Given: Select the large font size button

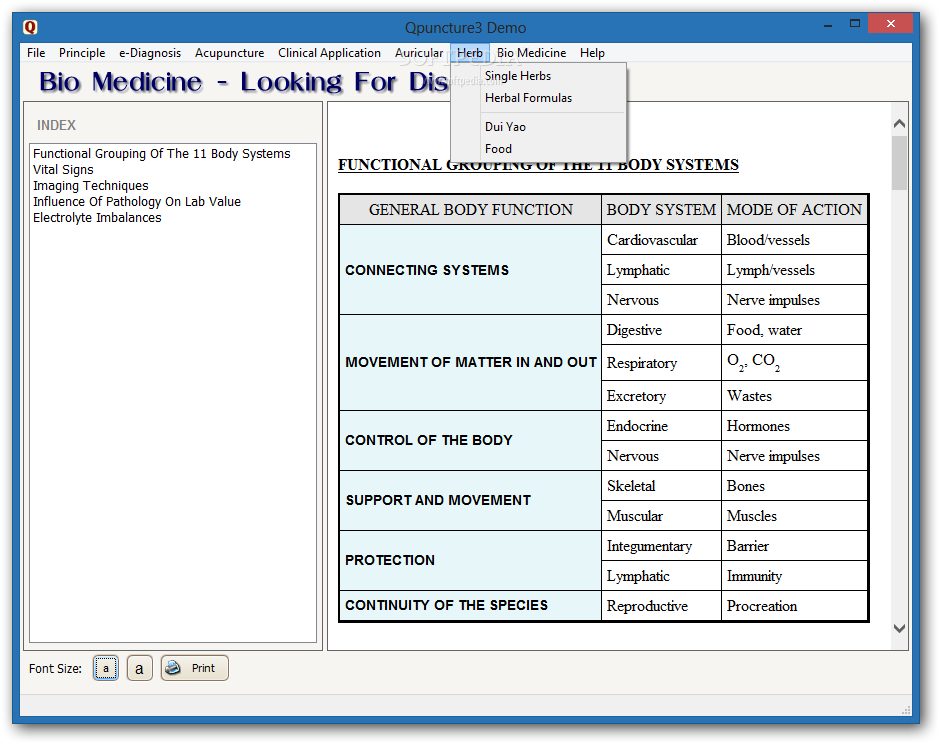Looking at the screenshot, I should [139, 668].
